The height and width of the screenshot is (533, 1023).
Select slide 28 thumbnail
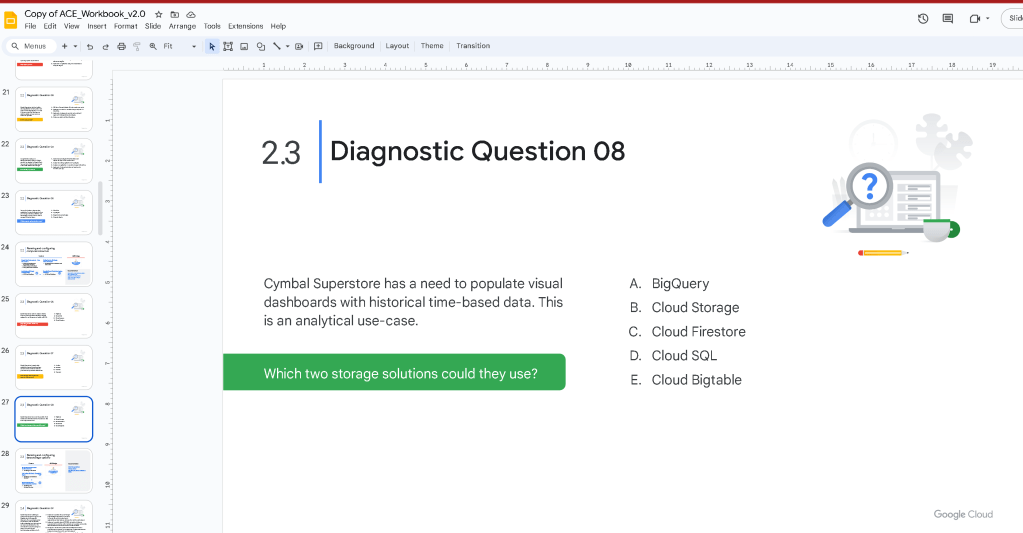(53, 470)
